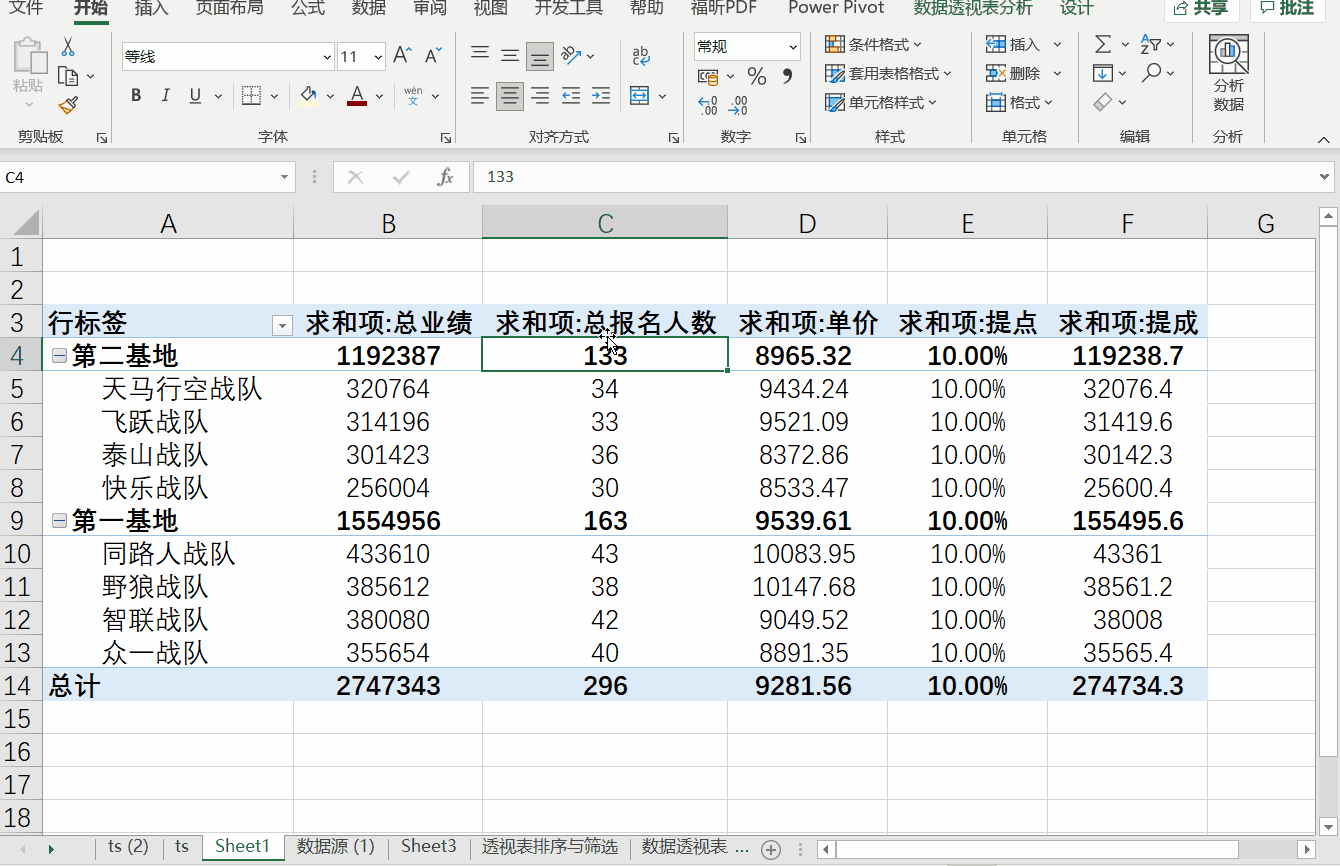Switch to the 数据源 (1) sheet tab
This screenshot has width=1340, height=866.
(x=335, y=846)
